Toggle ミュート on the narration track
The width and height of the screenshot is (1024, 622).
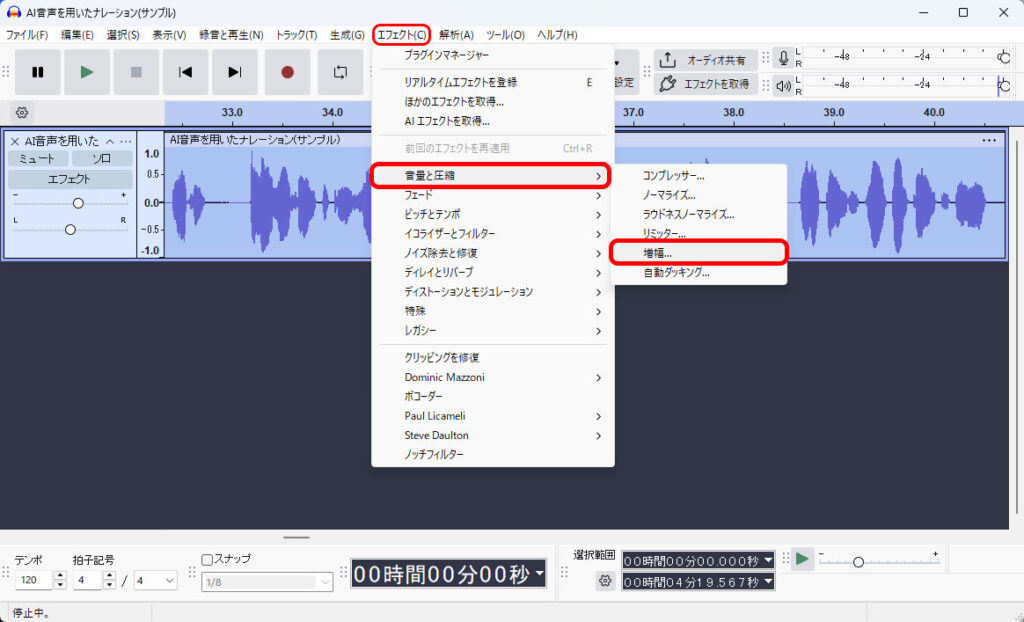(x=38, y=159)
